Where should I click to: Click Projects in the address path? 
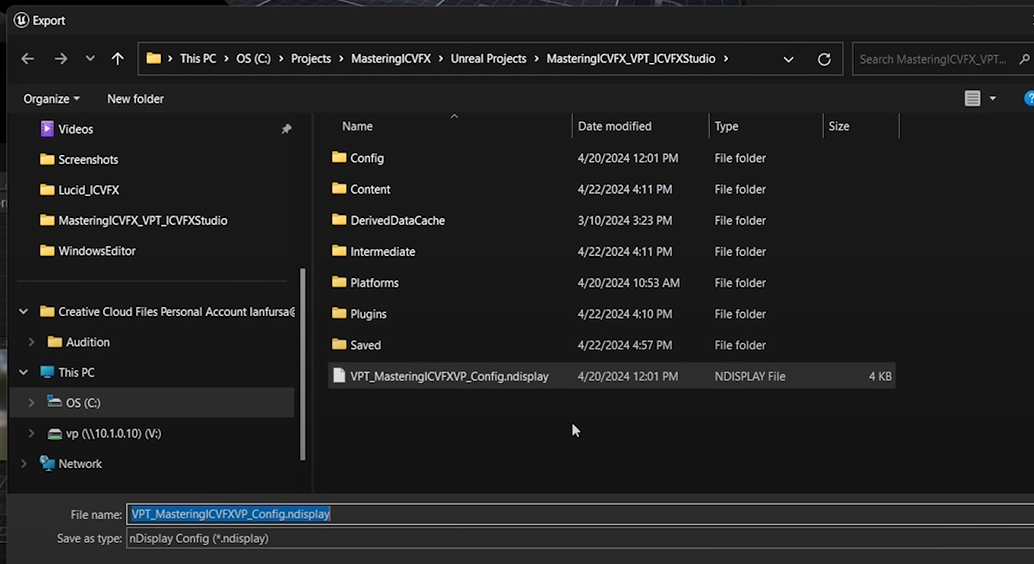coord(311,59)
